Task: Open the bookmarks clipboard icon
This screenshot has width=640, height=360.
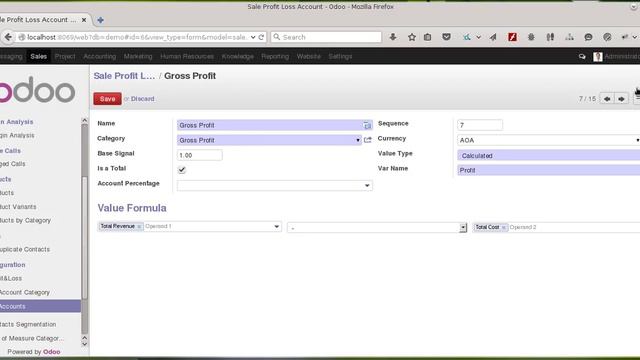Action: [427, 37]
